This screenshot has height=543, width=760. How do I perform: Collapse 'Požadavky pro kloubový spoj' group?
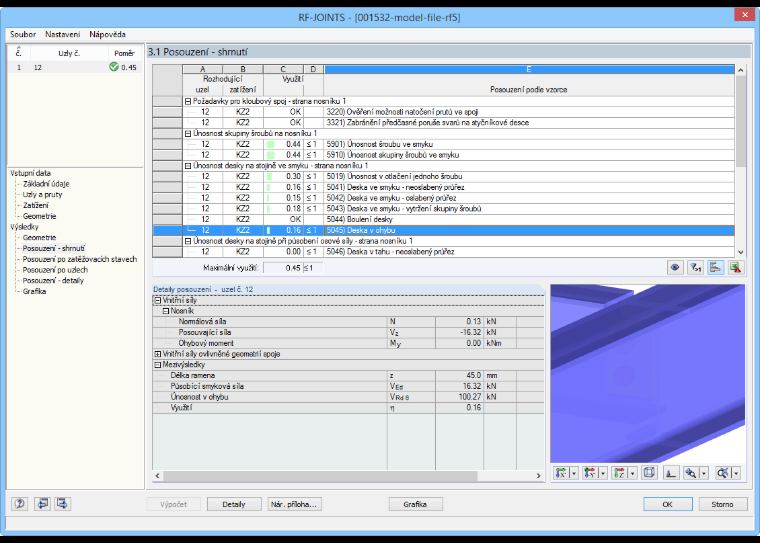(188, 101)
